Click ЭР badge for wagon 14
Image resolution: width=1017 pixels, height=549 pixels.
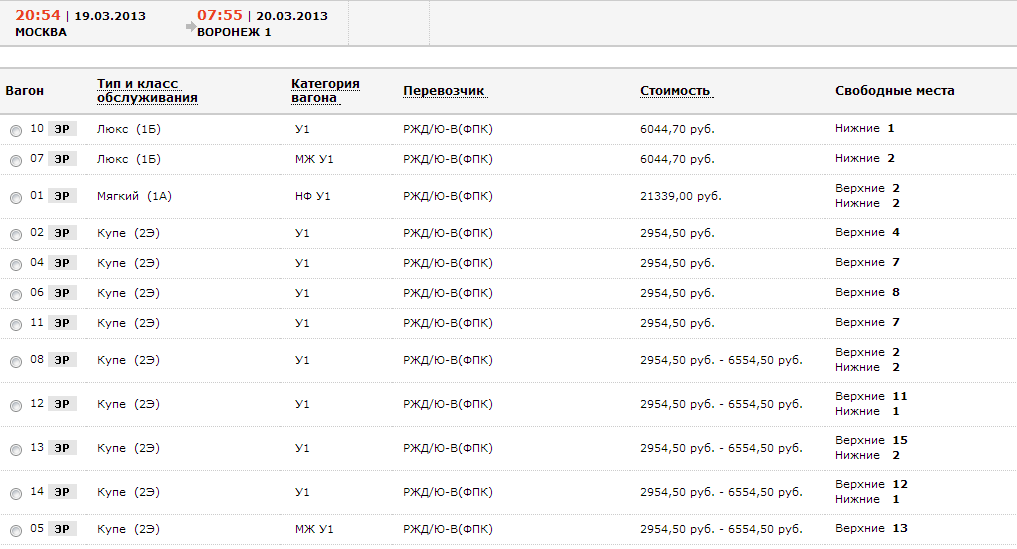click(62, 492)
